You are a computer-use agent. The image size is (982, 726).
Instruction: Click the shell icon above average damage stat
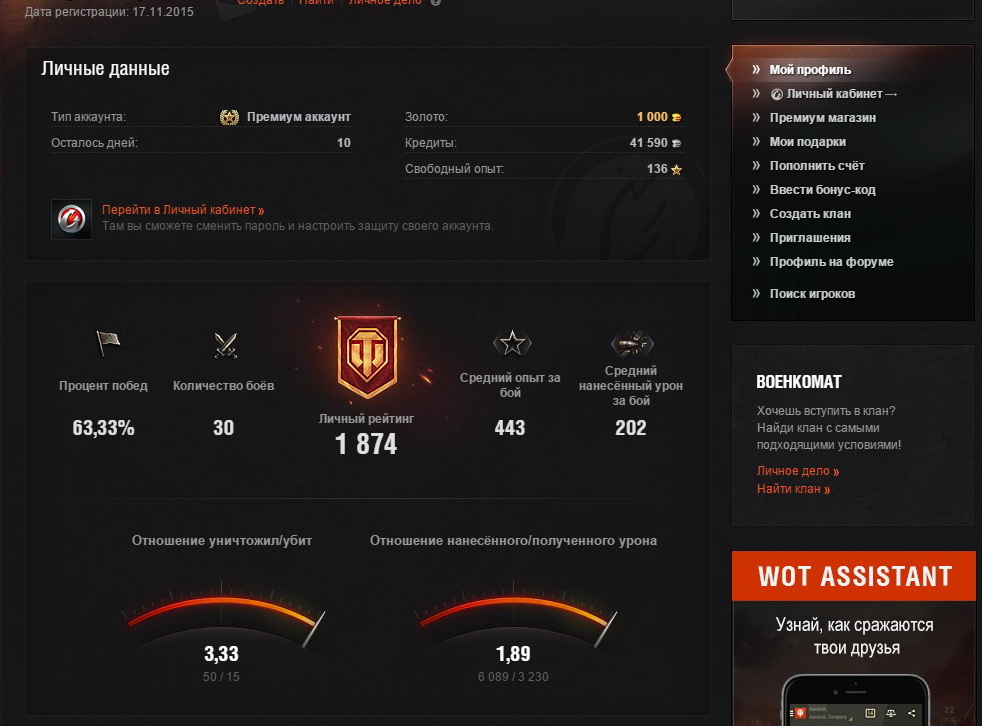tap(632, 343)
